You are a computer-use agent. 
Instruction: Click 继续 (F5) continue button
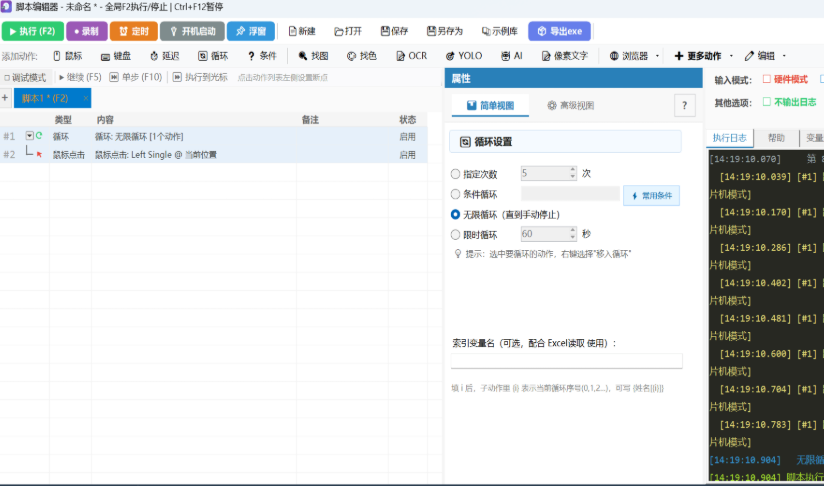[80, 77]
